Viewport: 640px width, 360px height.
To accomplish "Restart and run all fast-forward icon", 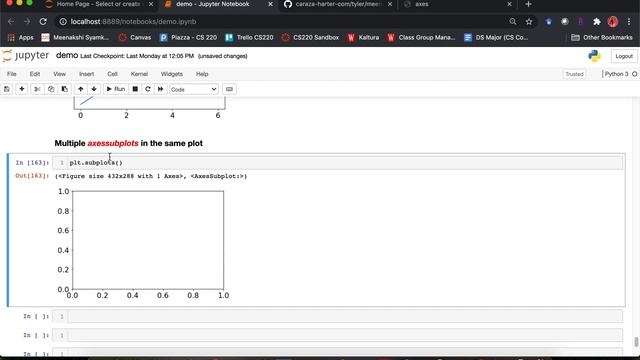I will 160,89.
